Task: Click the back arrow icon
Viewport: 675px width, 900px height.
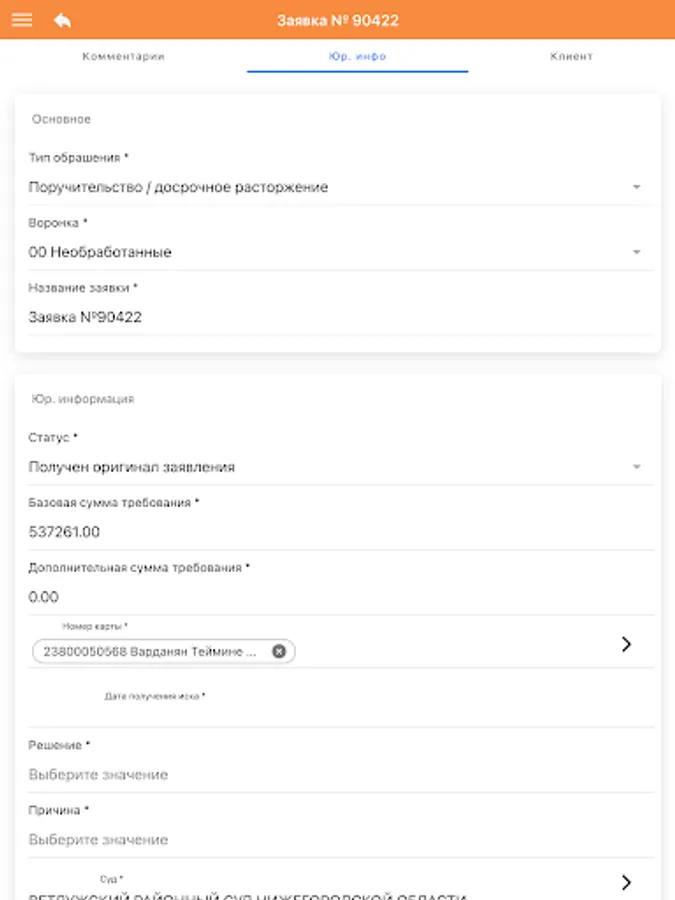Action: [x=63, y=20]
